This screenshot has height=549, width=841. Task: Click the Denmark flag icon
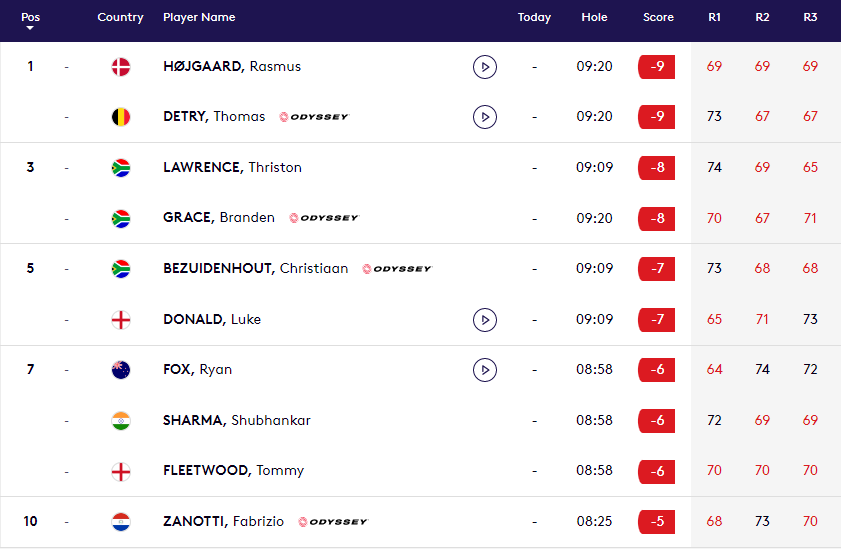click(x=121, y=67)
